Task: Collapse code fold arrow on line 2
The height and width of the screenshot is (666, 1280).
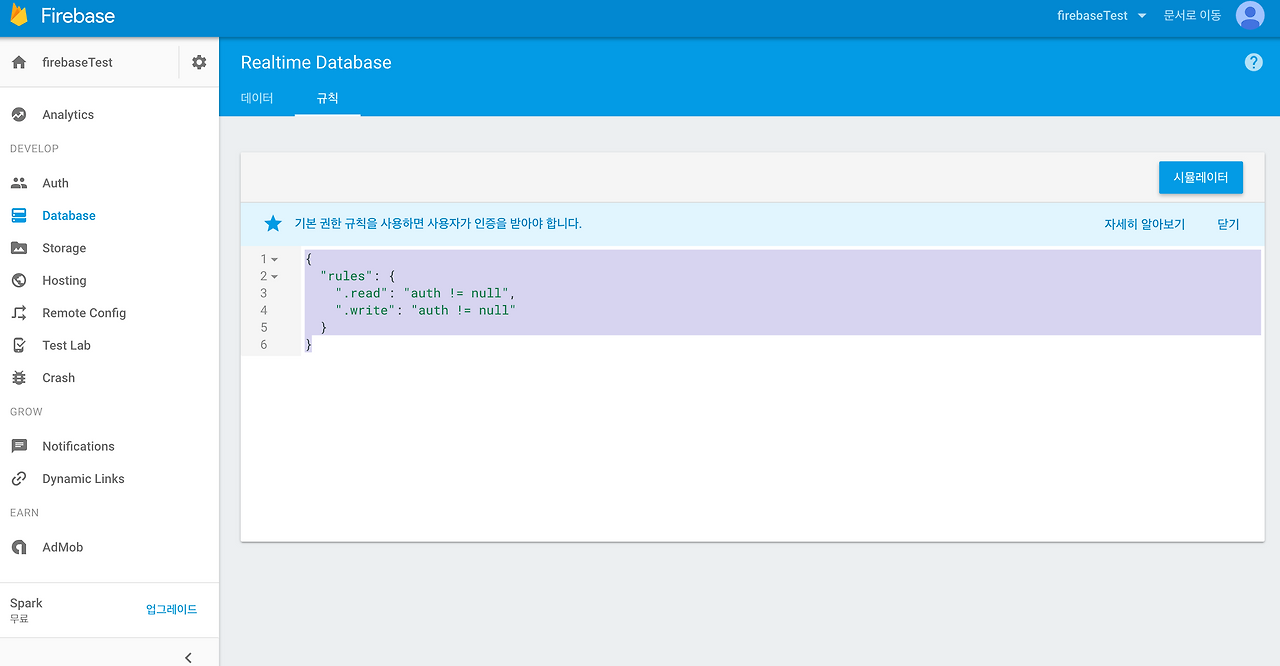Action: tap(275, 276)
